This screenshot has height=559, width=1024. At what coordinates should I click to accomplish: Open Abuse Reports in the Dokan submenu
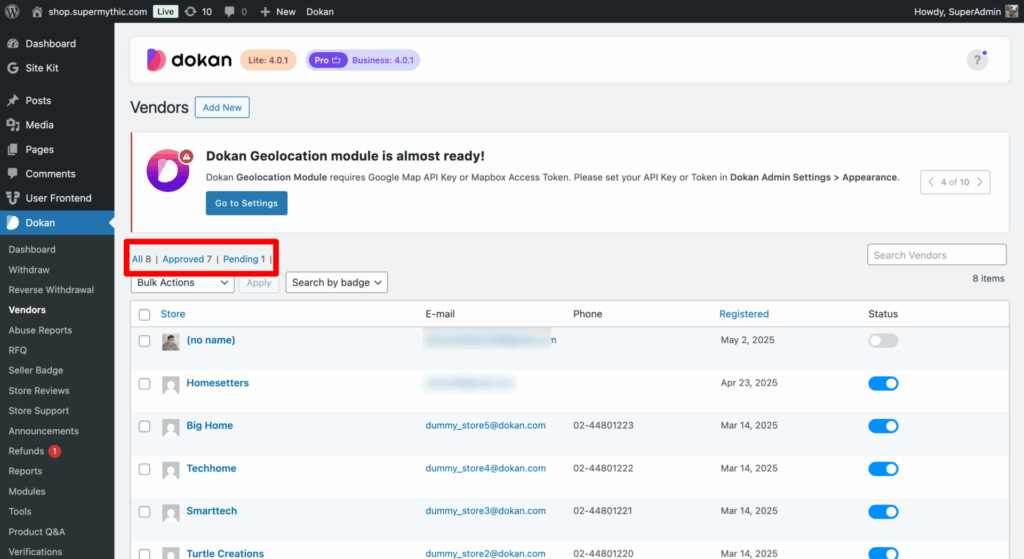click(40, 330)
